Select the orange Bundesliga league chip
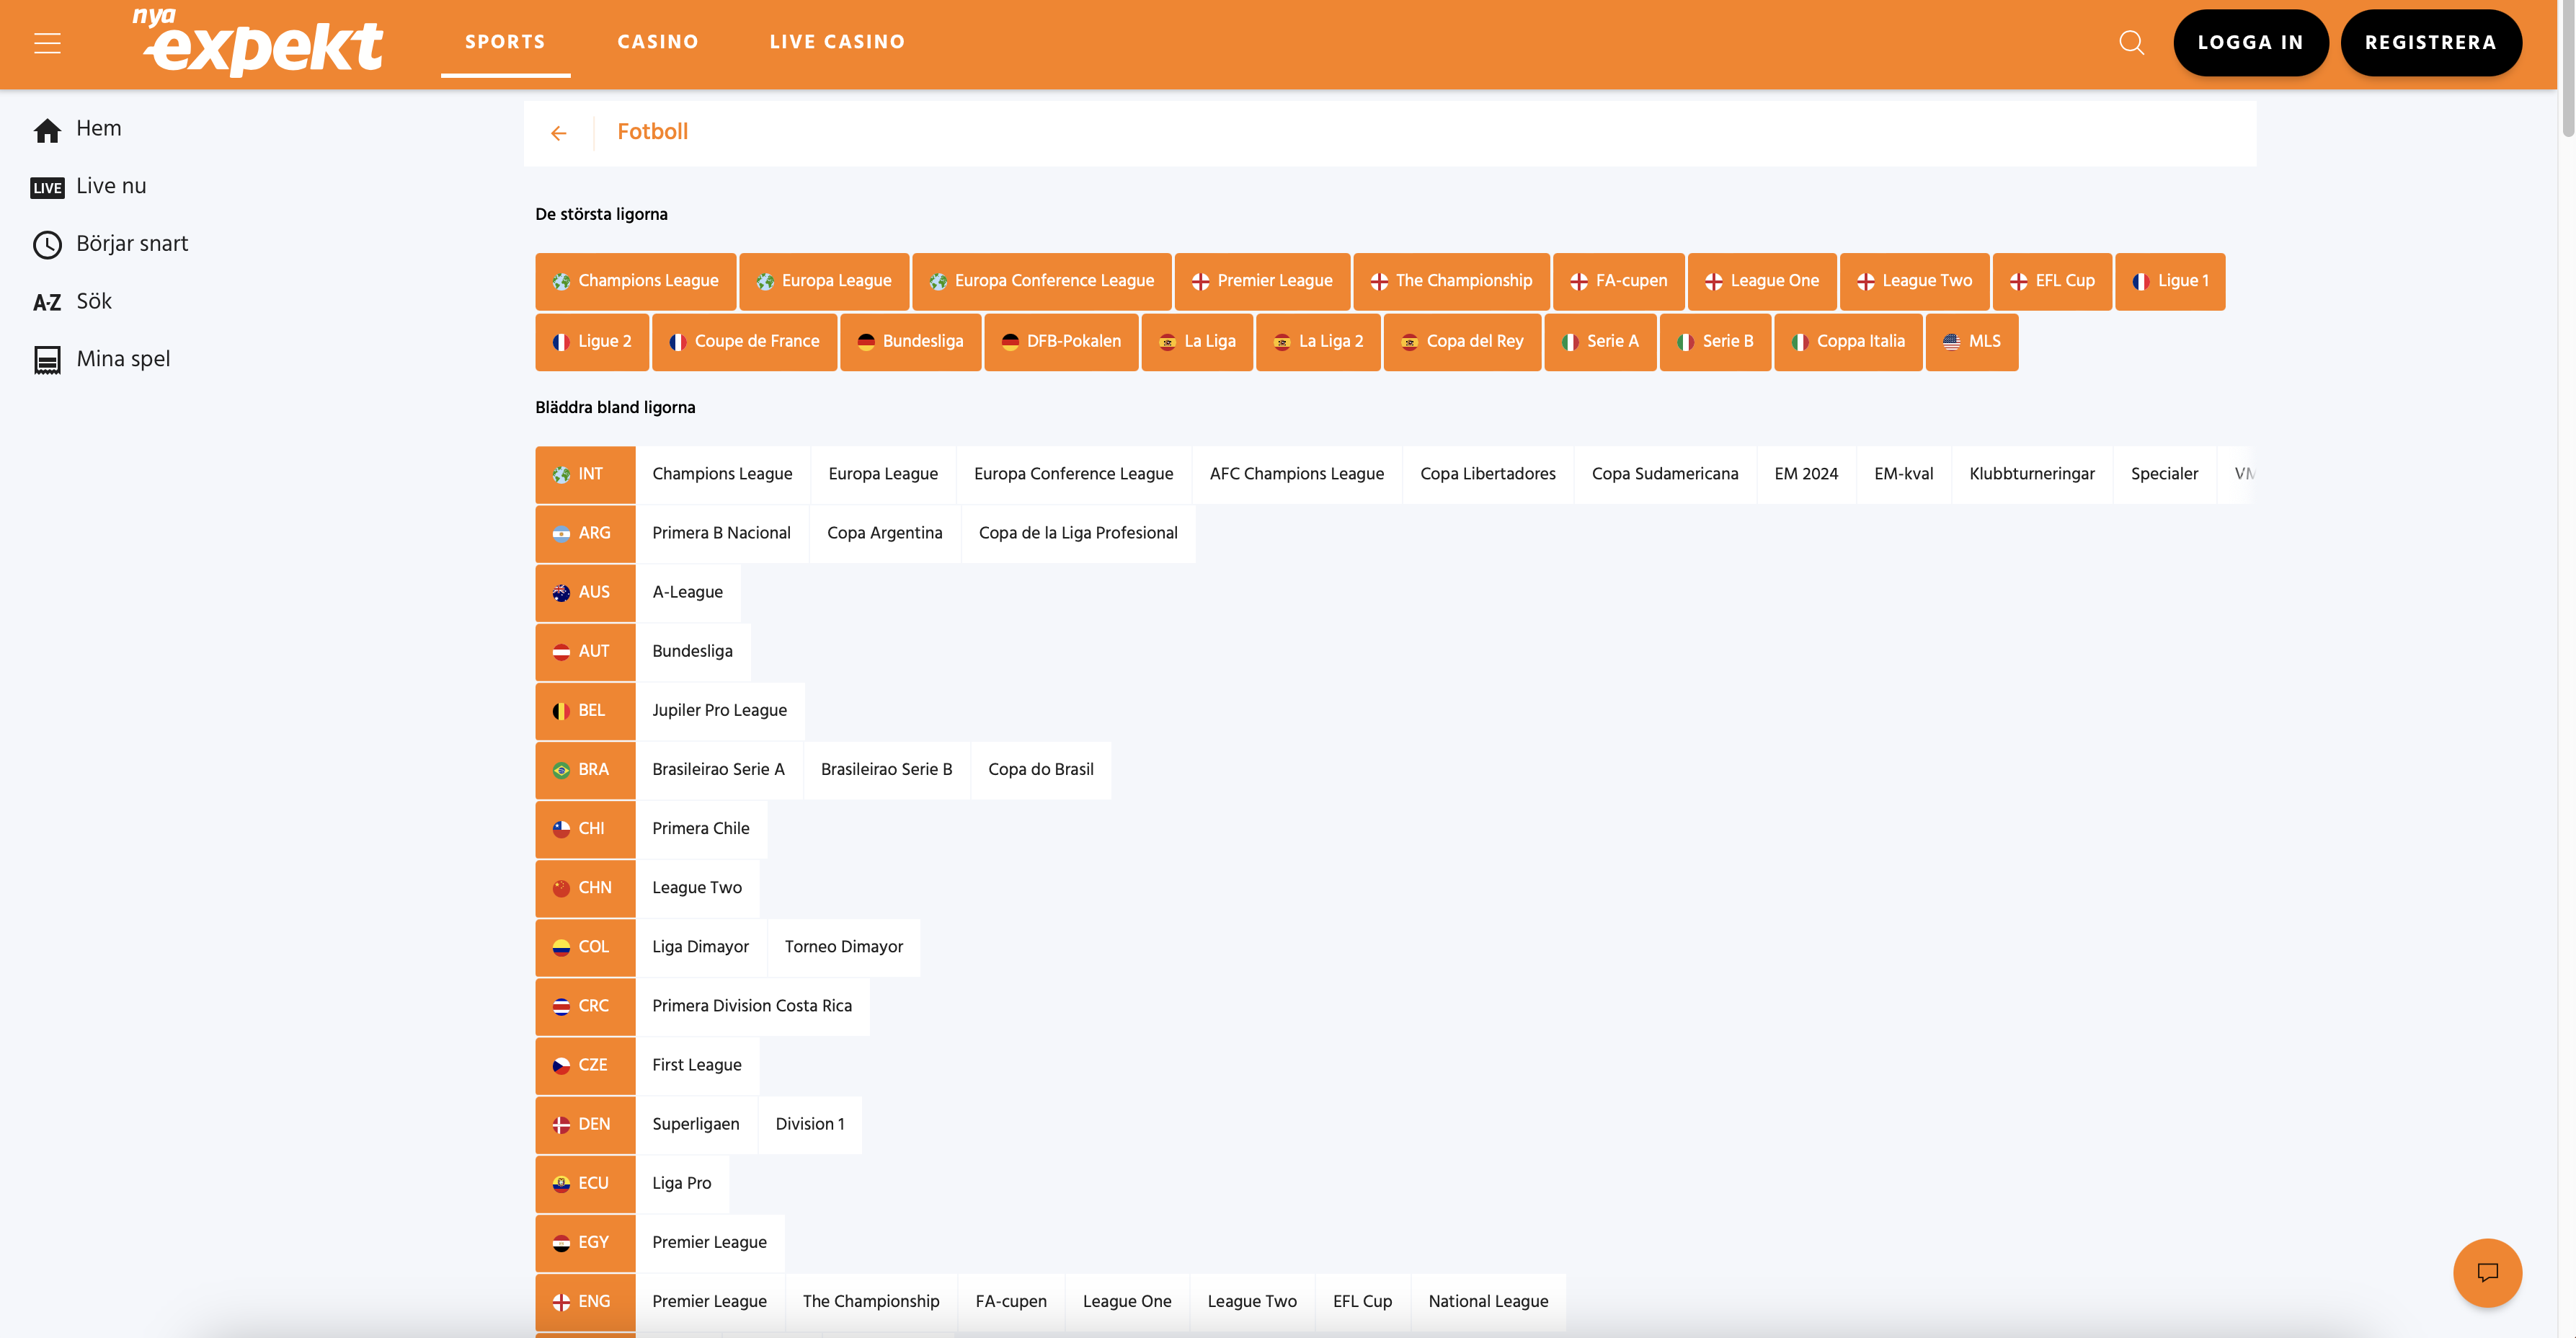2576x1338 pixels. 910,341
